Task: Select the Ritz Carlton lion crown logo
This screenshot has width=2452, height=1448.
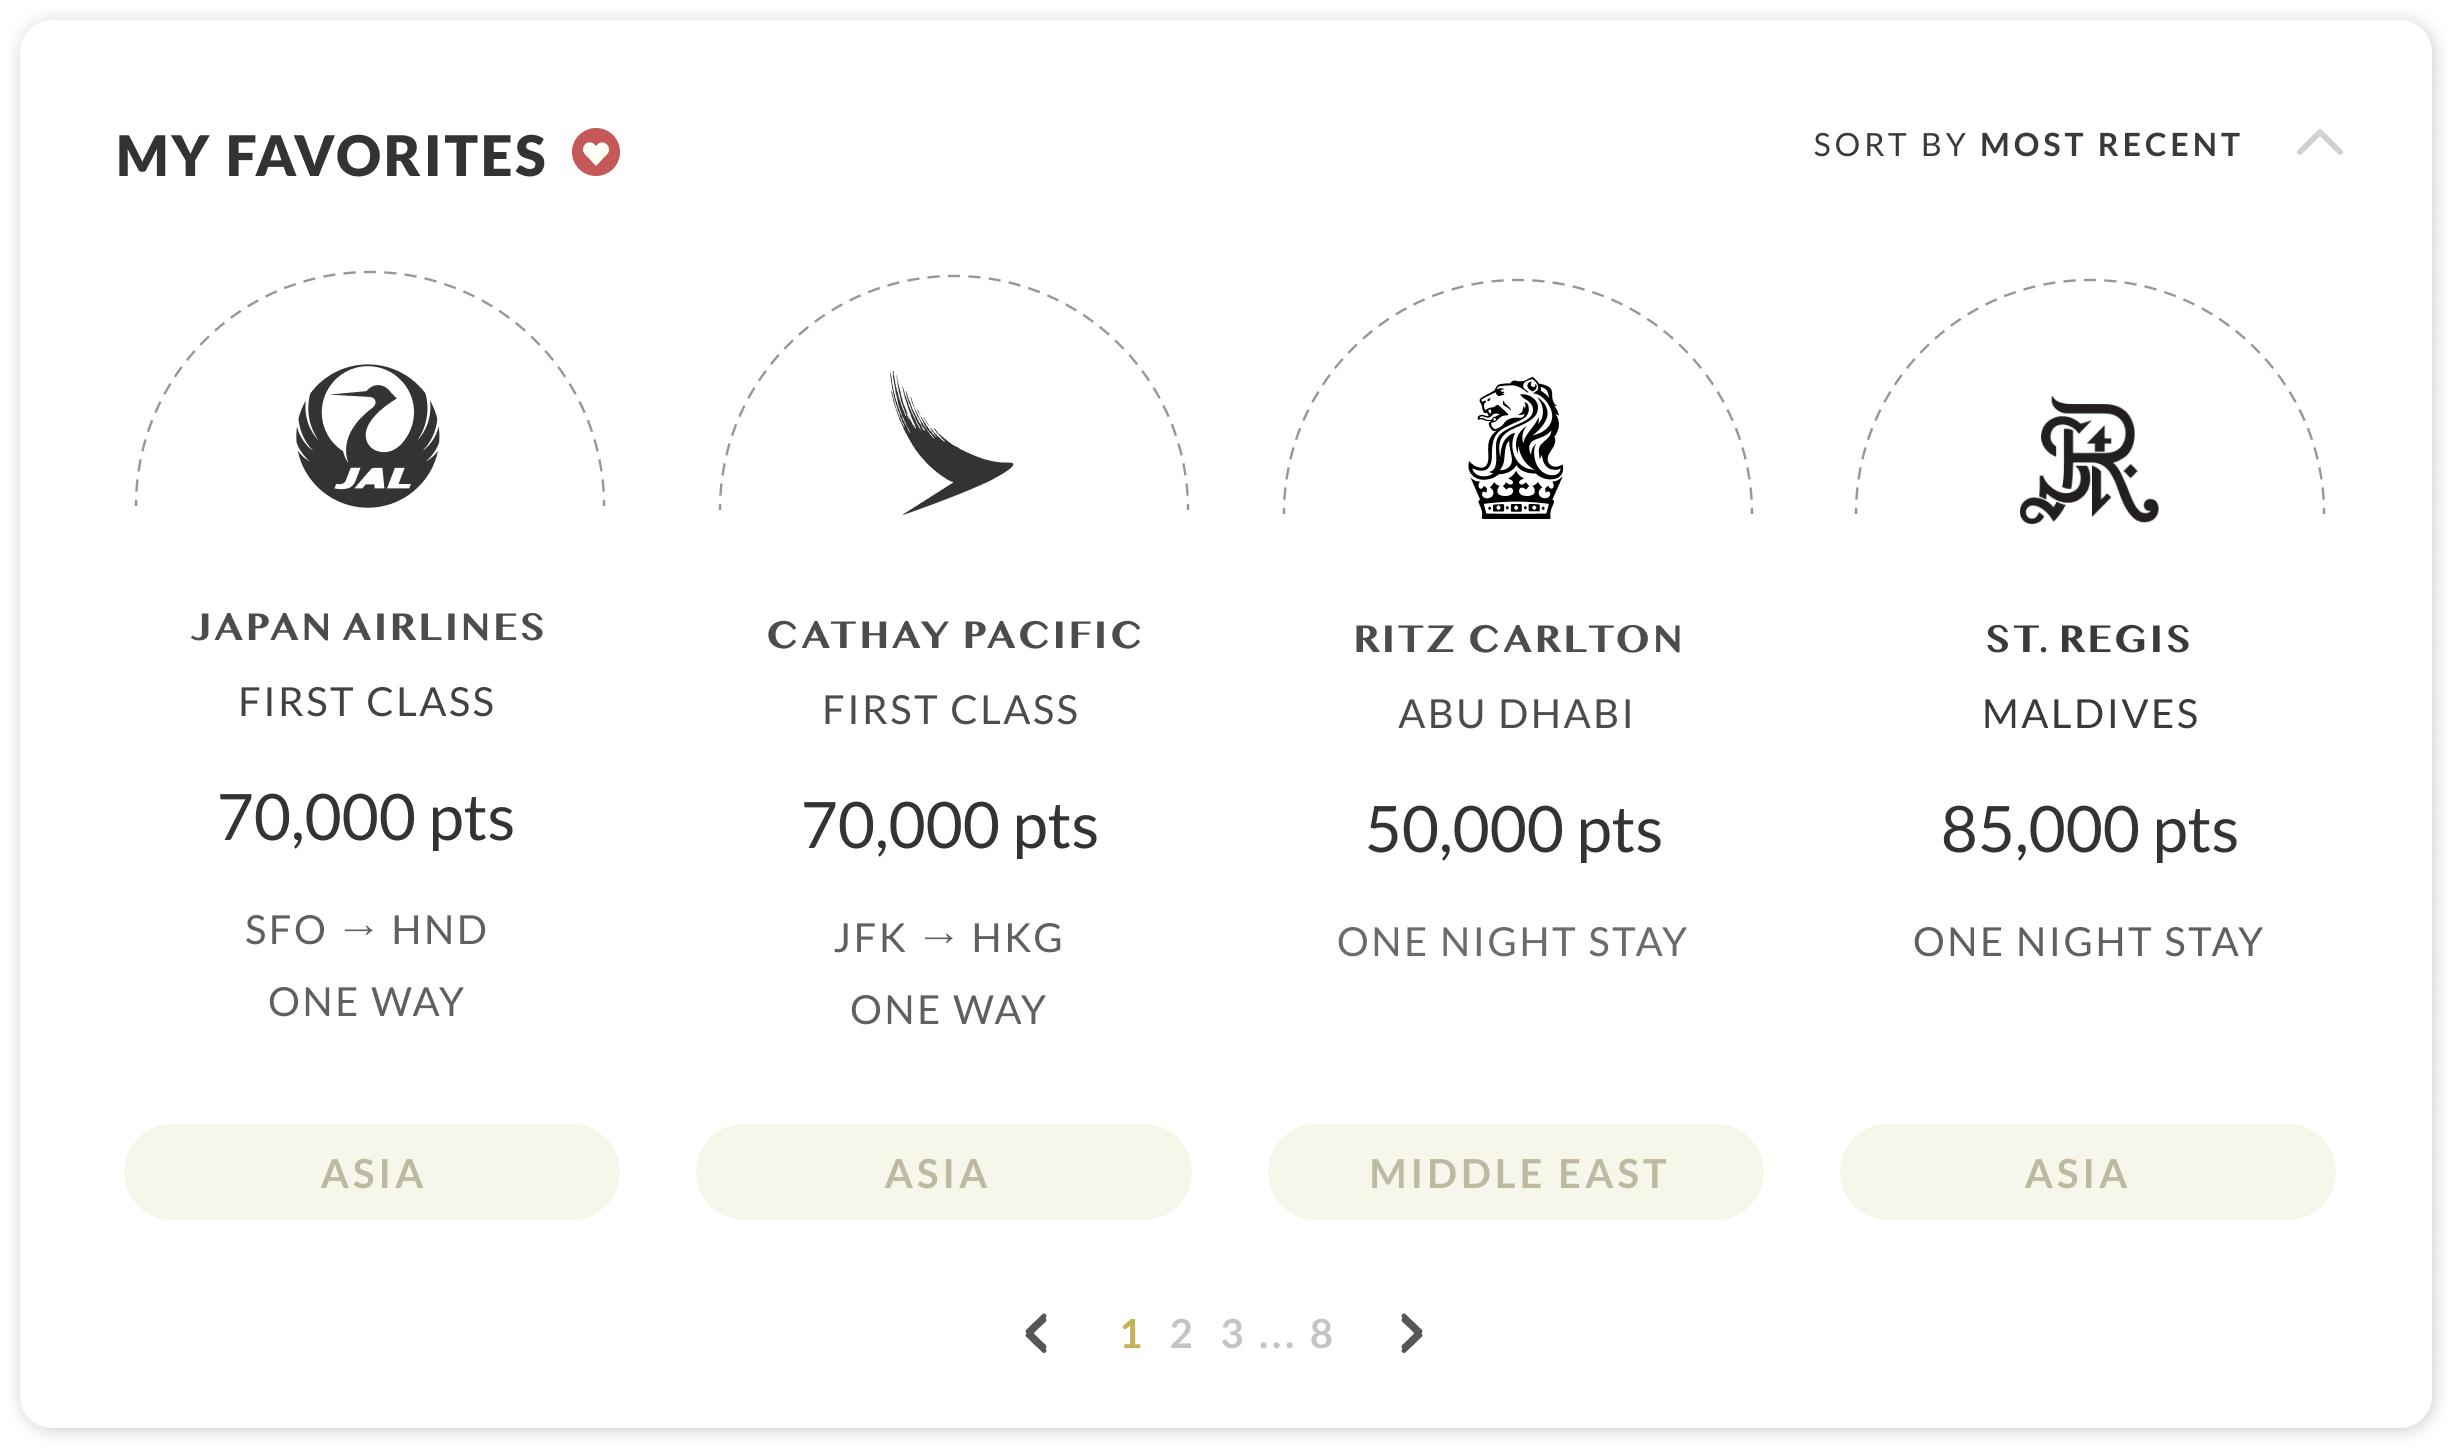Action: [x=1516, y=448]
